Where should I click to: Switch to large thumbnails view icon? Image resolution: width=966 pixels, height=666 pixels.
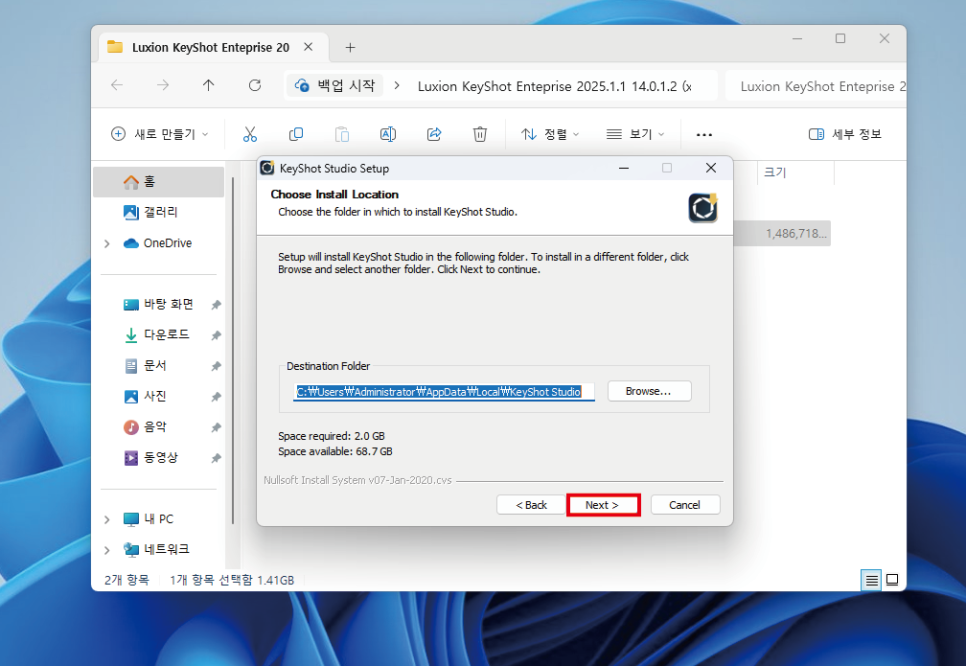click(x=892, y=580)
